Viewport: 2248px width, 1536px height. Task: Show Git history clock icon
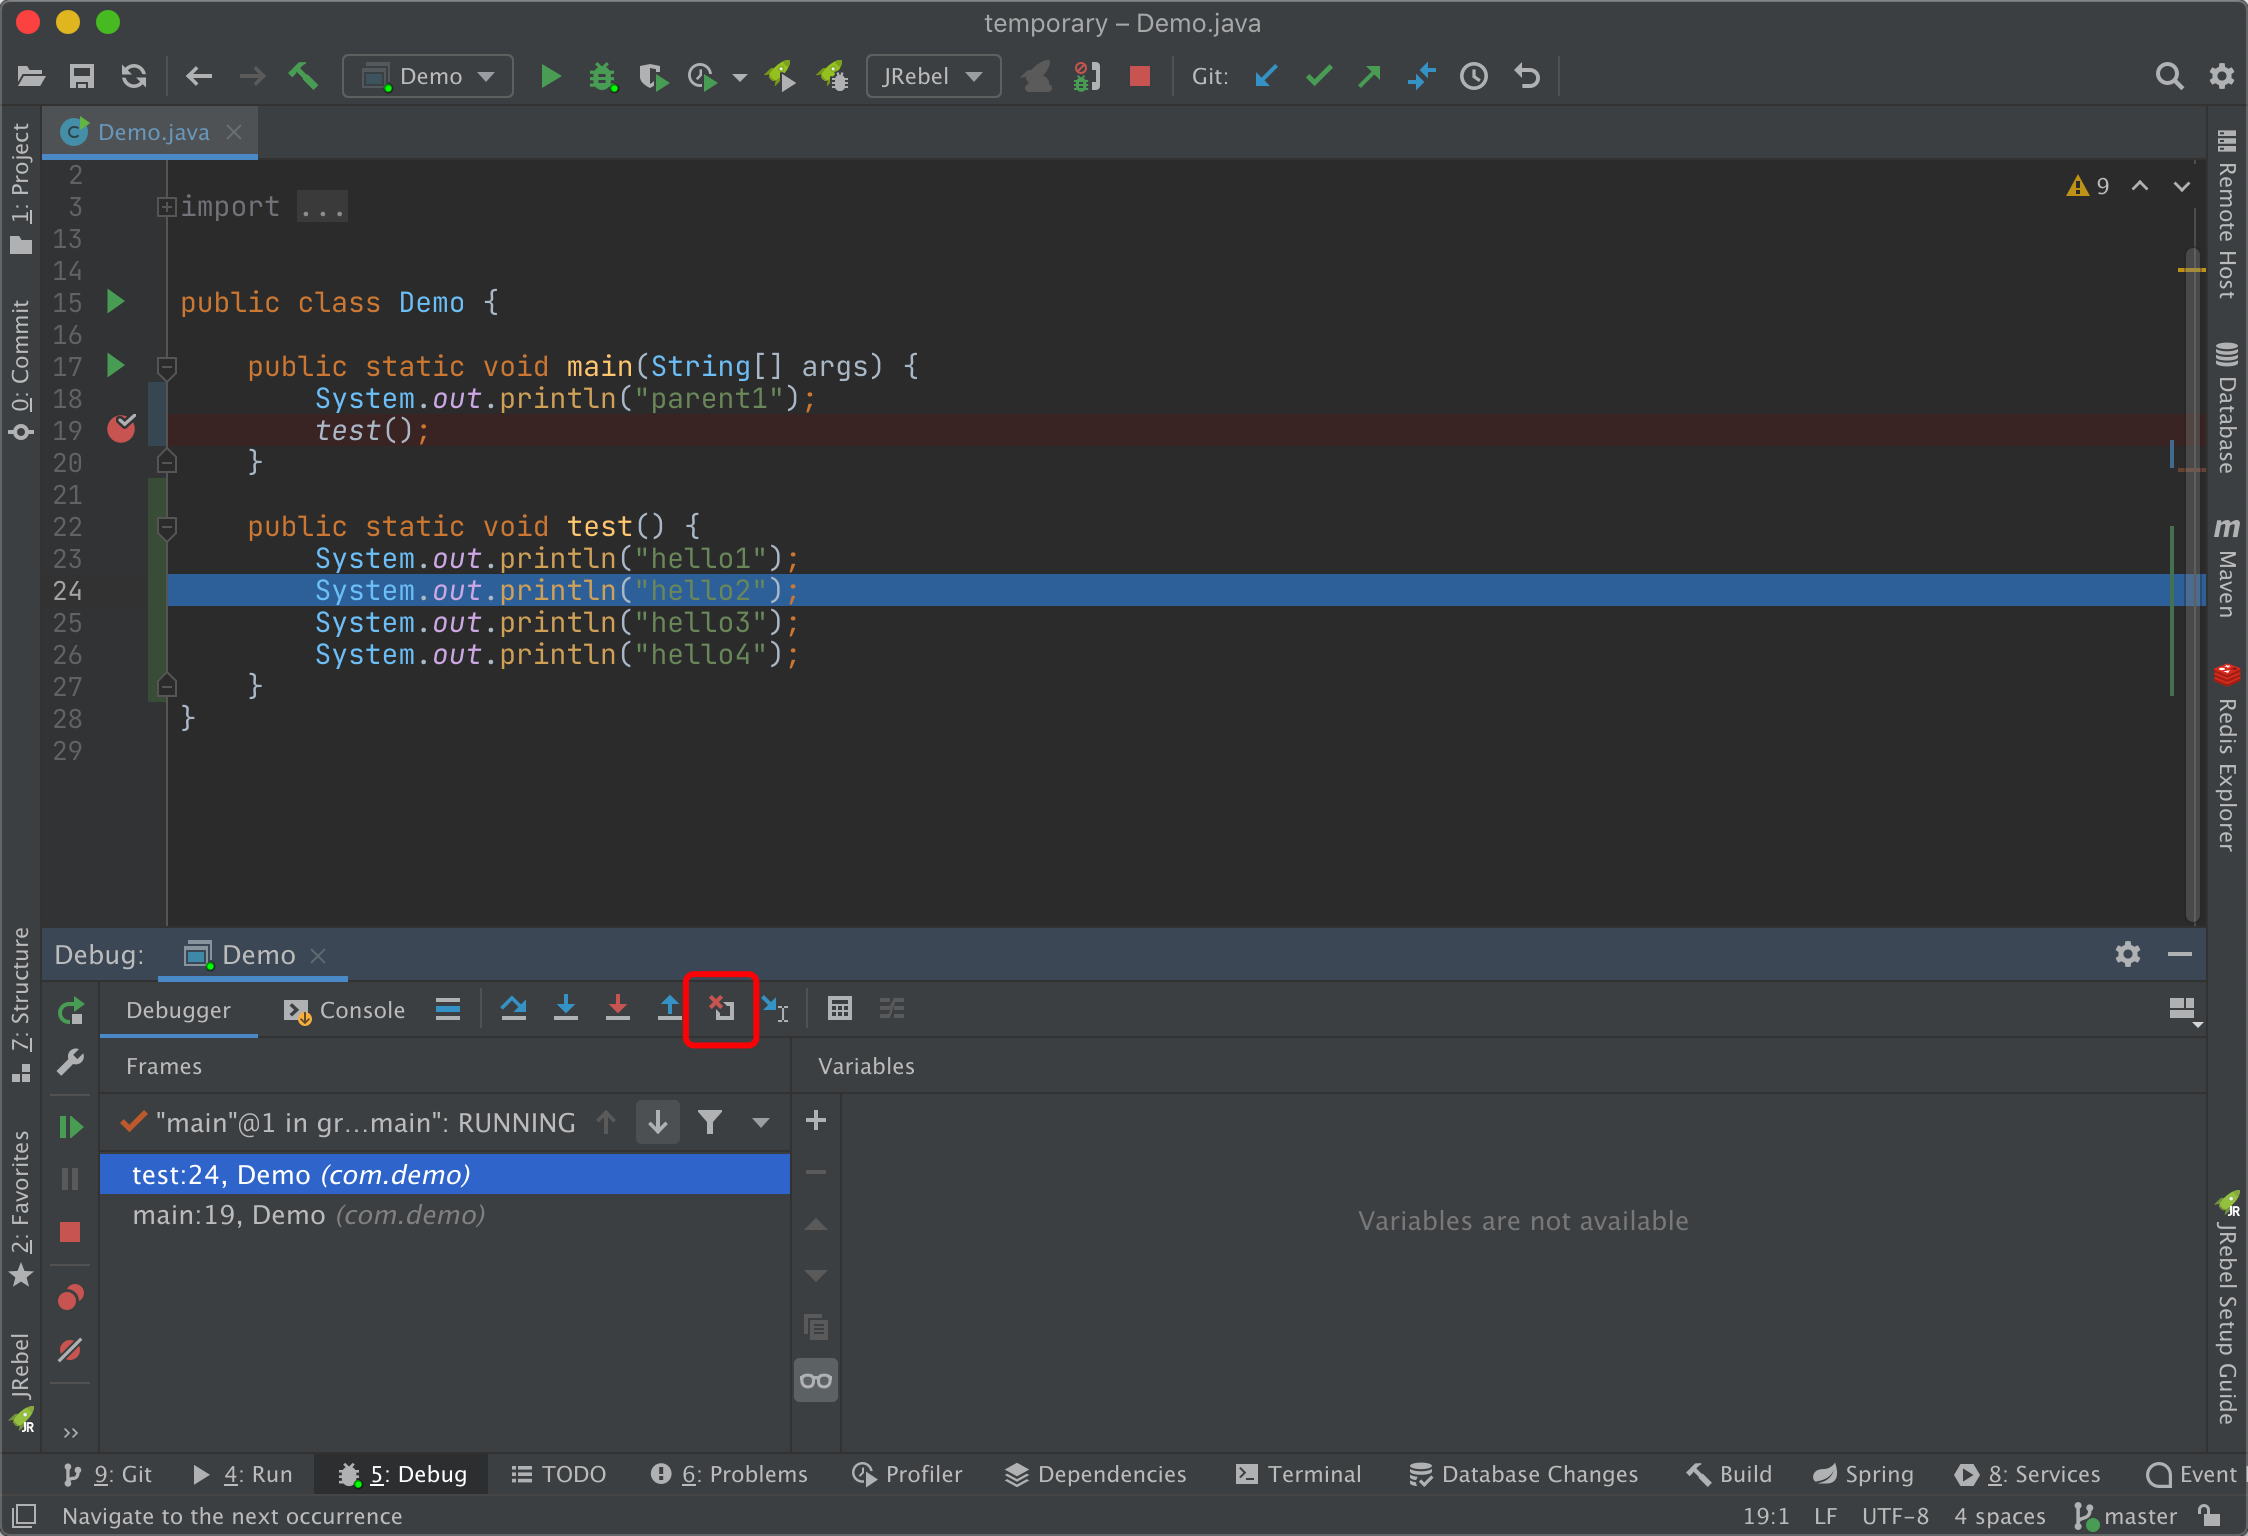click(1474, 76)
